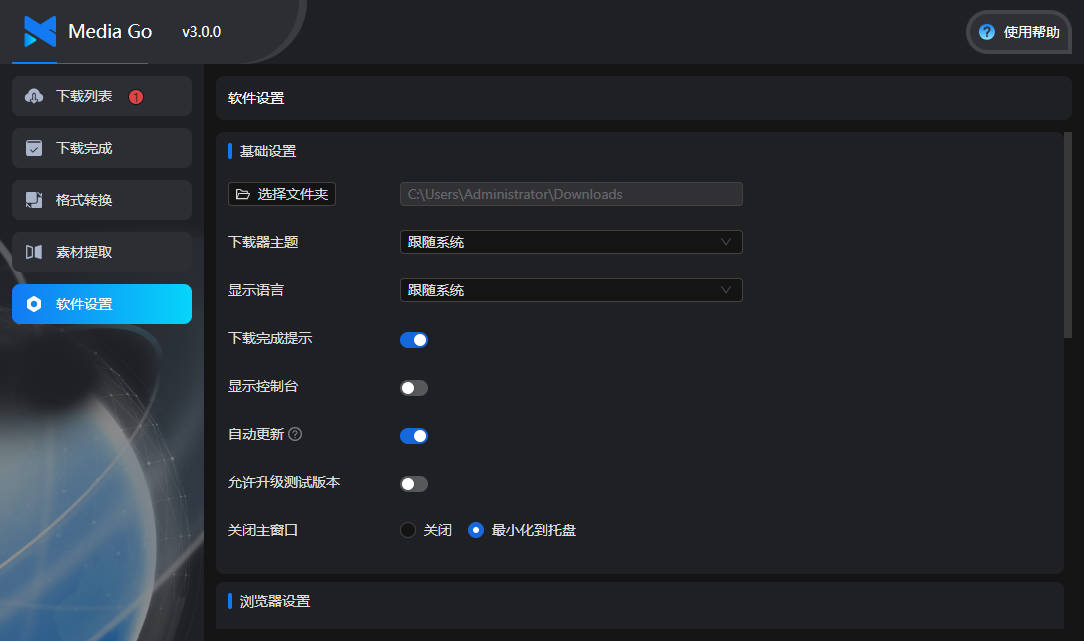Click the download folder path field
The height and width of the screenshot is (641, 1084).
point(571,194)
